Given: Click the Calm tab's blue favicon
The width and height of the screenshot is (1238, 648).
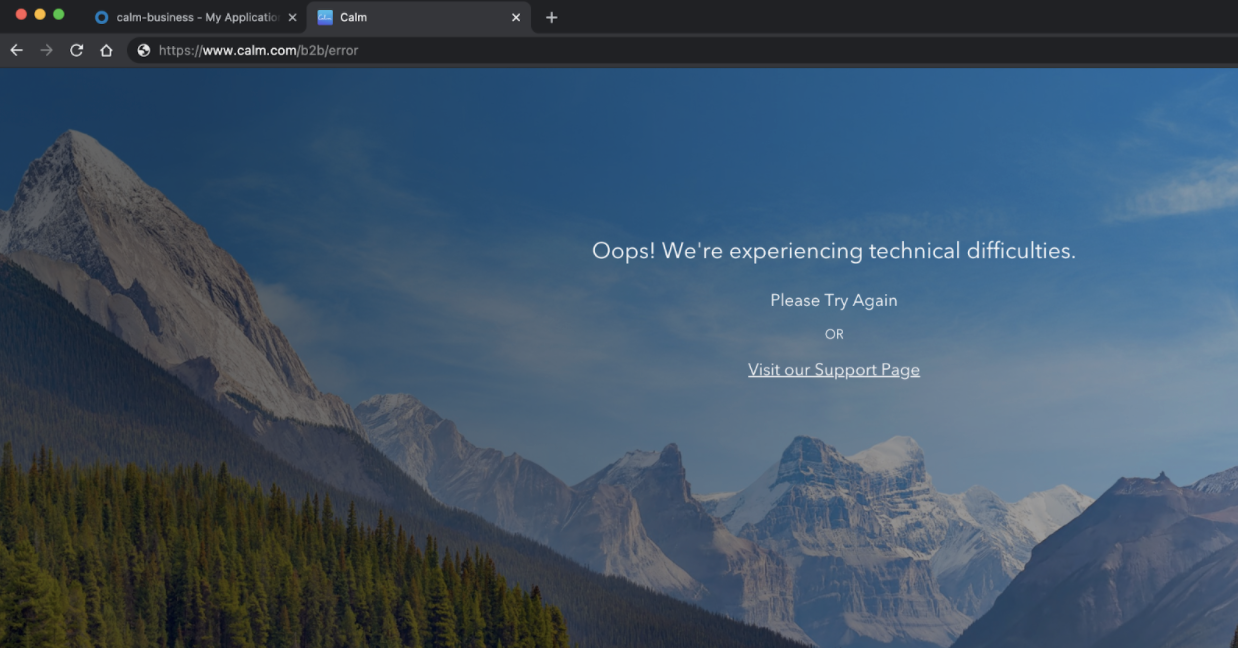Looking at the screenshot, I should point(325,17).
